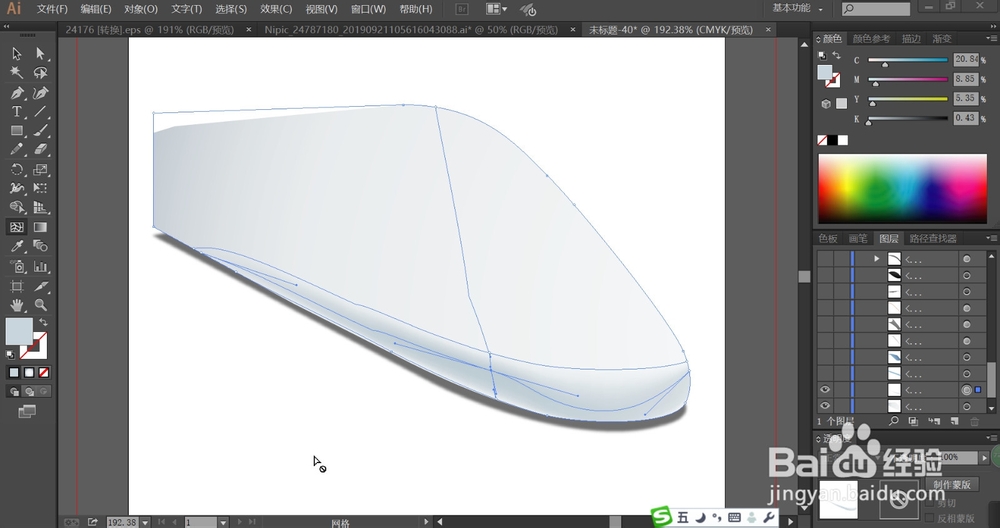Open the 对象(O) menu

click(141, 9)
